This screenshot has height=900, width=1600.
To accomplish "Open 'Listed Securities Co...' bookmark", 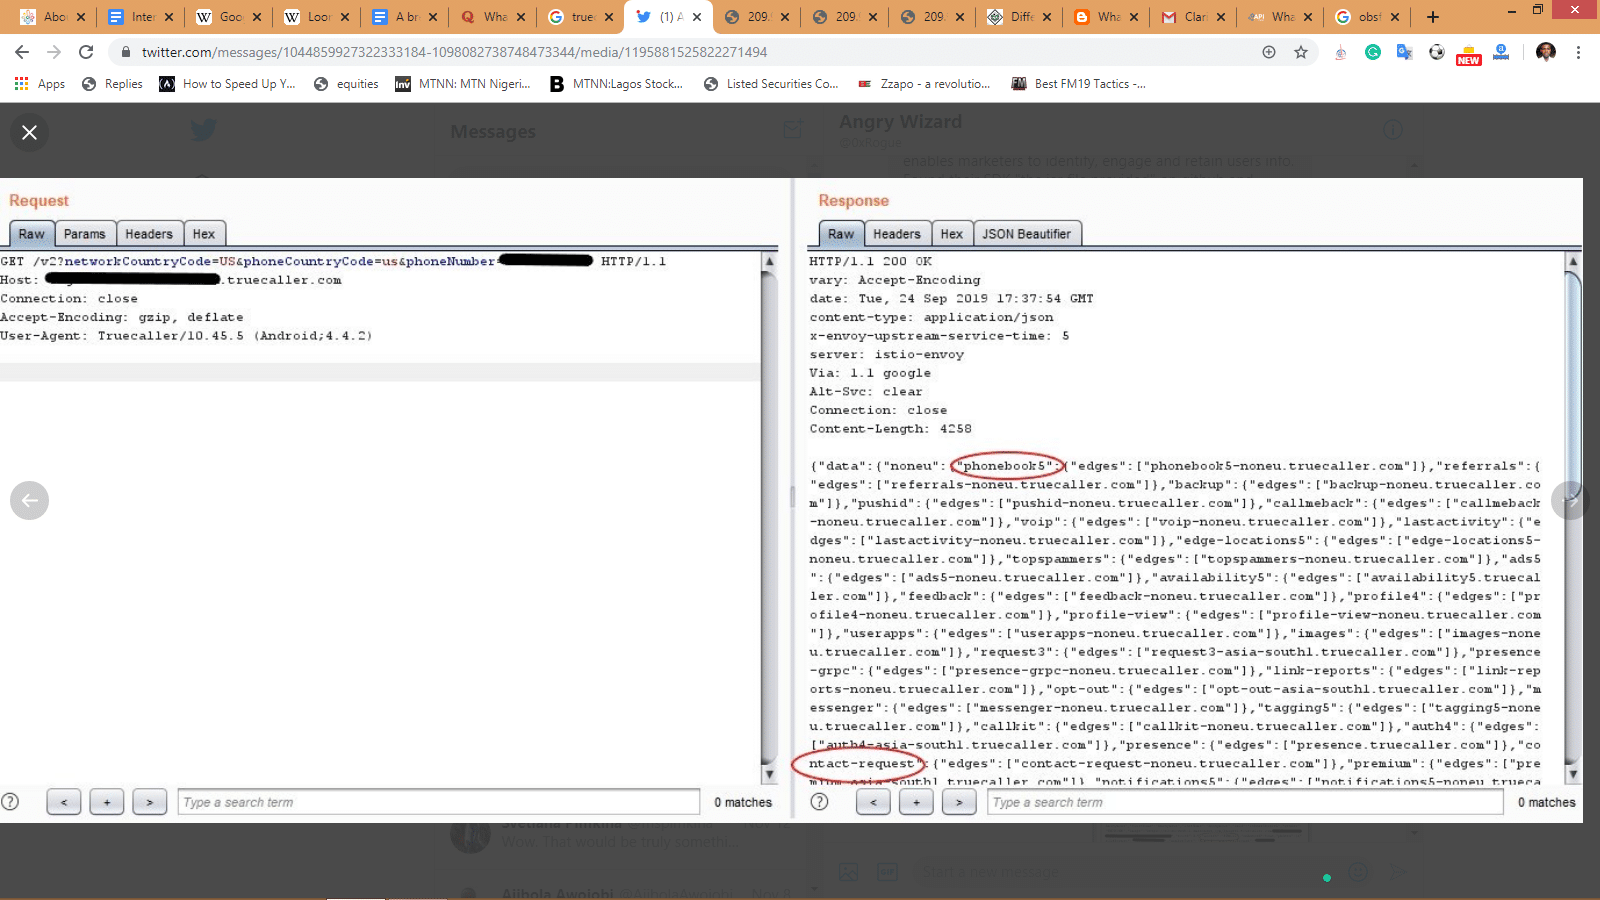I will [771, 84].
